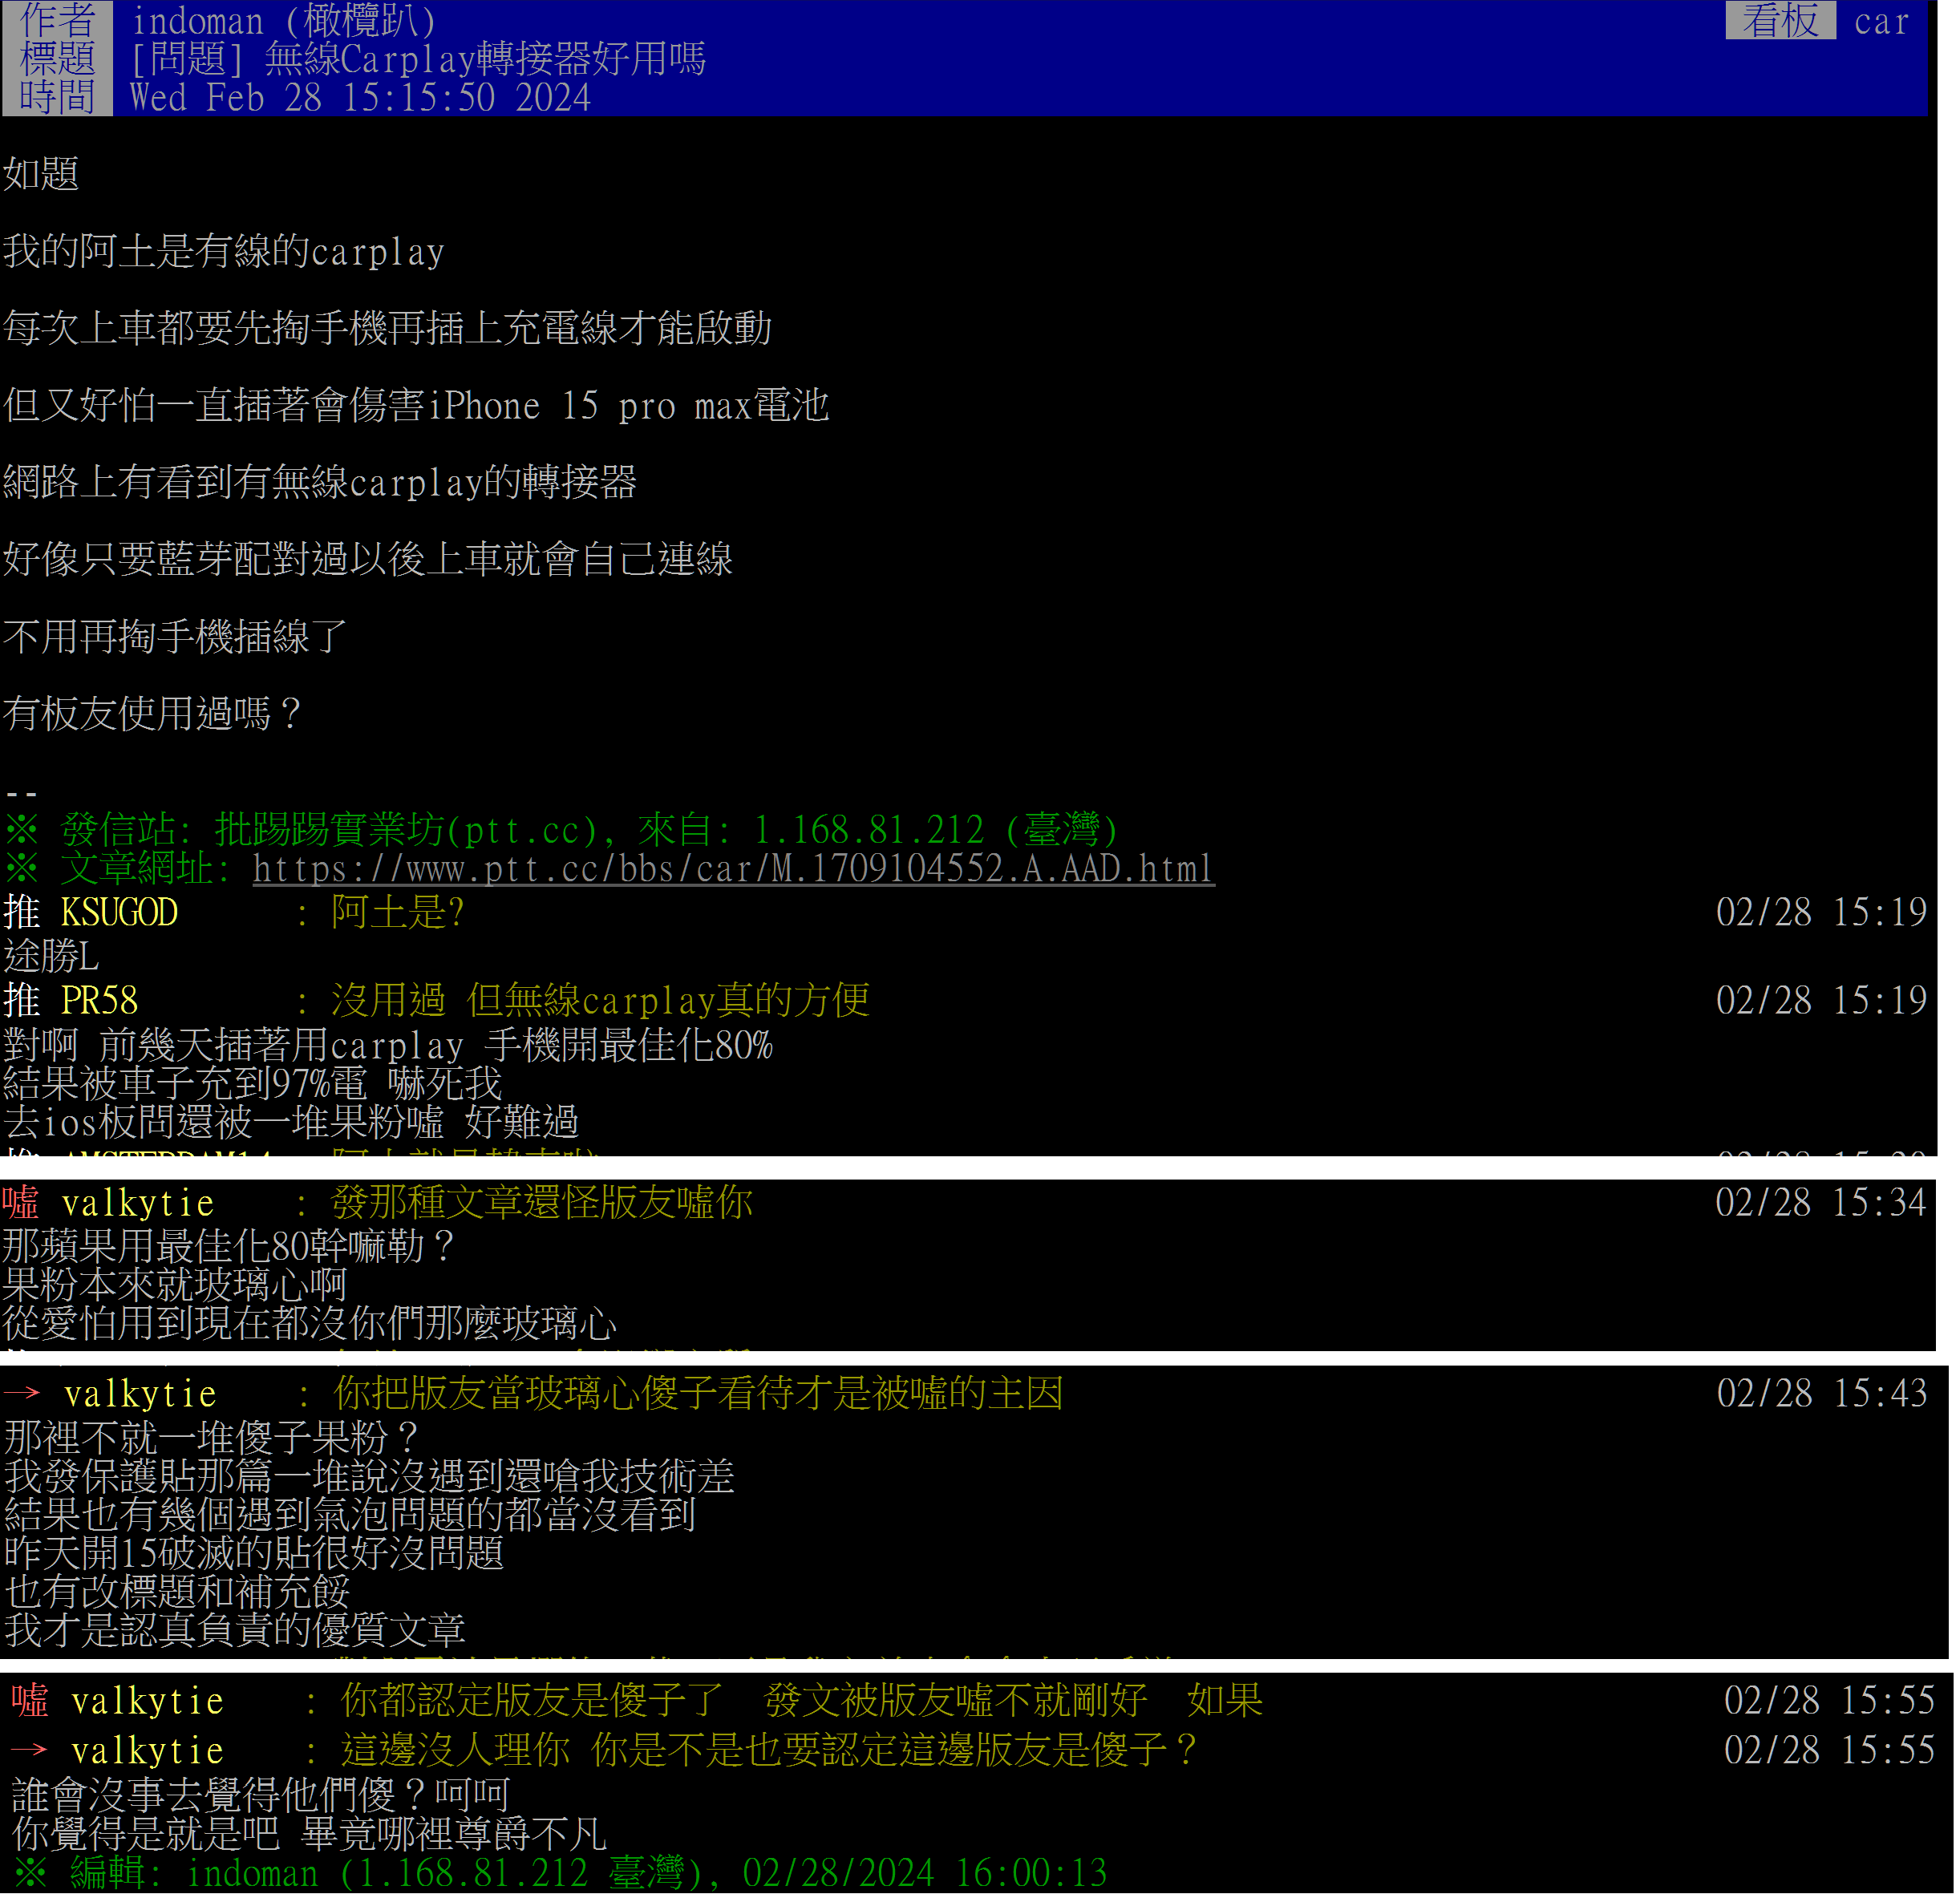Click the board name 'car'

[1881, 20]
